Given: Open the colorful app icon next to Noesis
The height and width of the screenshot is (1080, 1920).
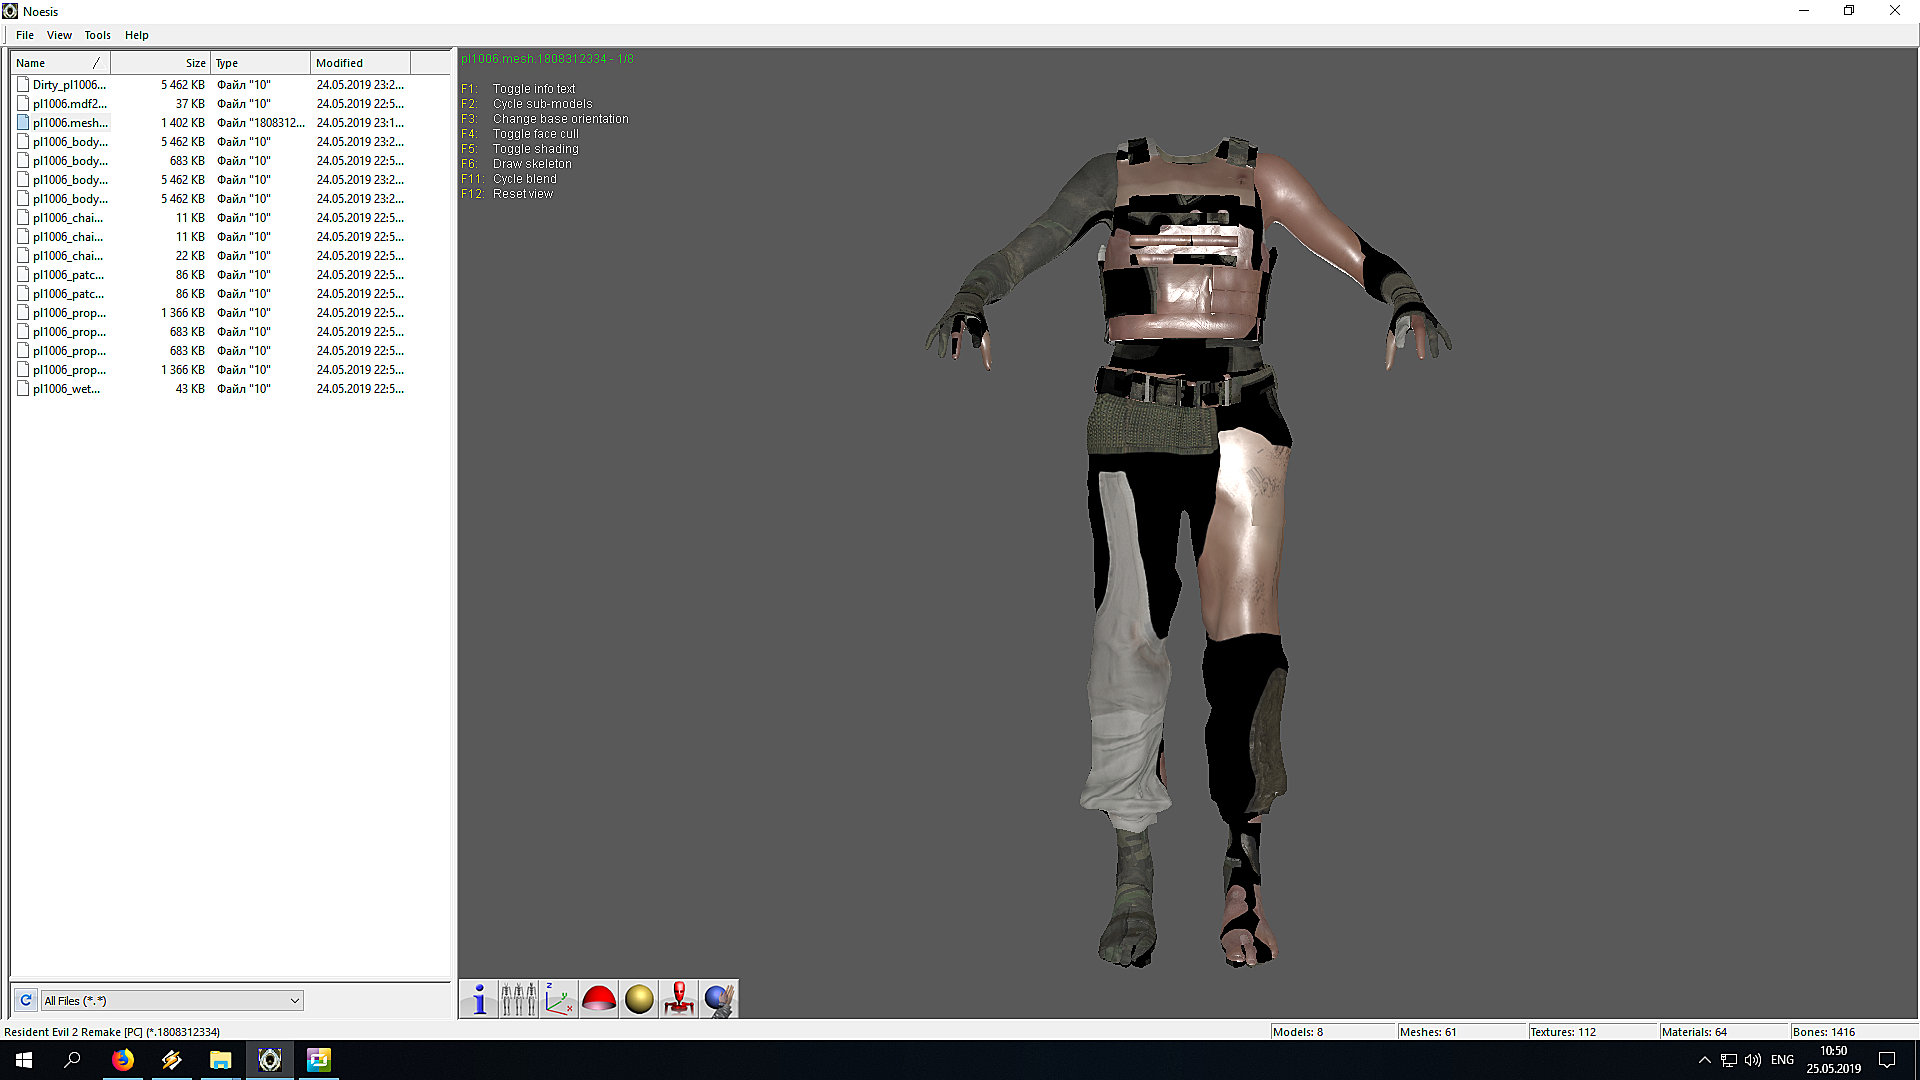Looking at the screenshot, I should point(318,1060).
